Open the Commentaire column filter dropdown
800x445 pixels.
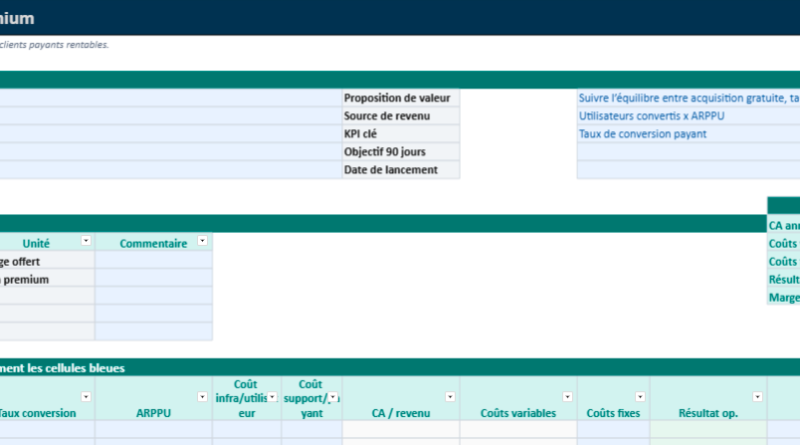tap(203, 242)
